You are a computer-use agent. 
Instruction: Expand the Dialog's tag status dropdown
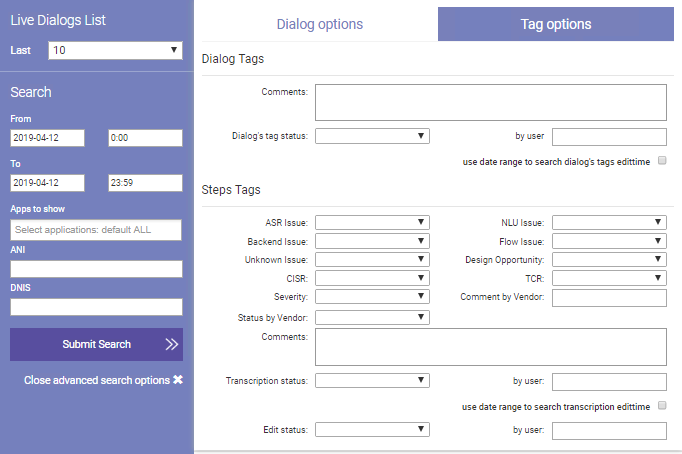point(372,137)
